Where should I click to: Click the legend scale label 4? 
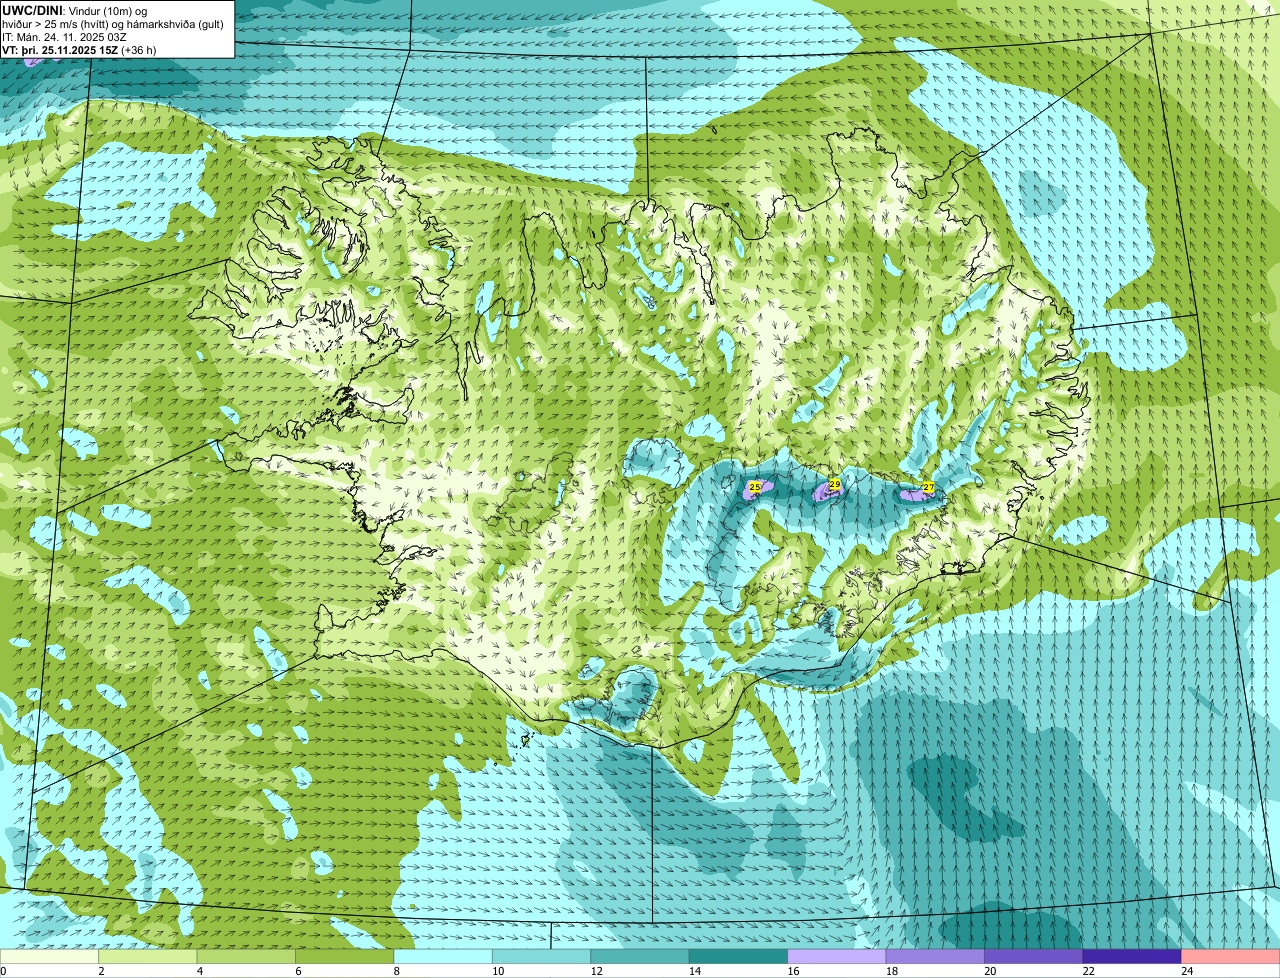(200, 971)
